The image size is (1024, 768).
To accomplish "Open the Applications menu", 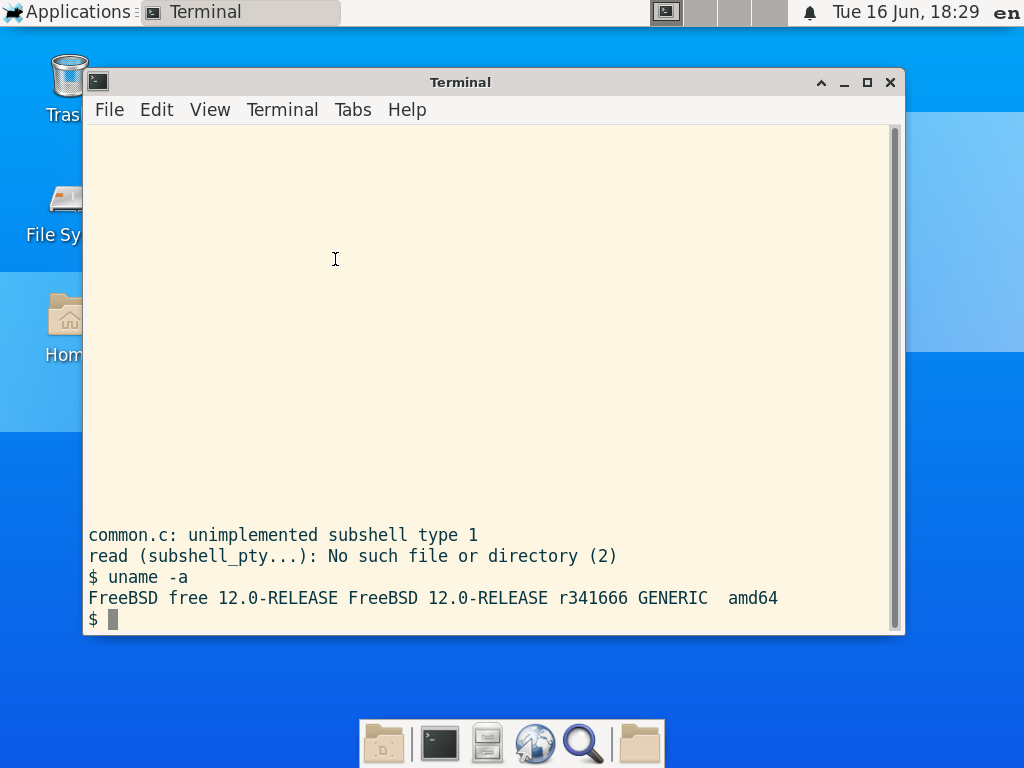I will 68,12.
